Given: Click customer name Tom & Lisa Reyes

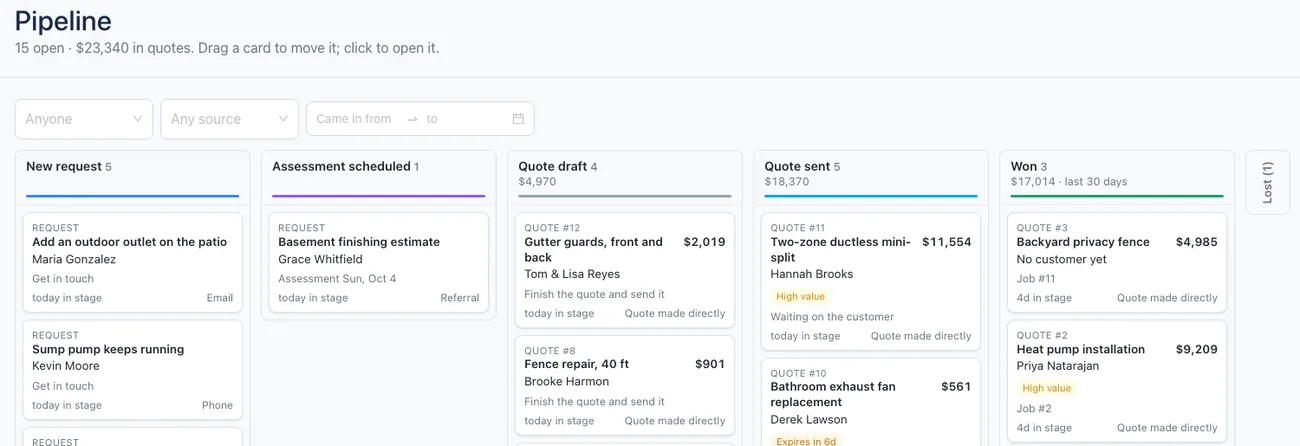Looking at the screenshot, I should pos(572,274).
